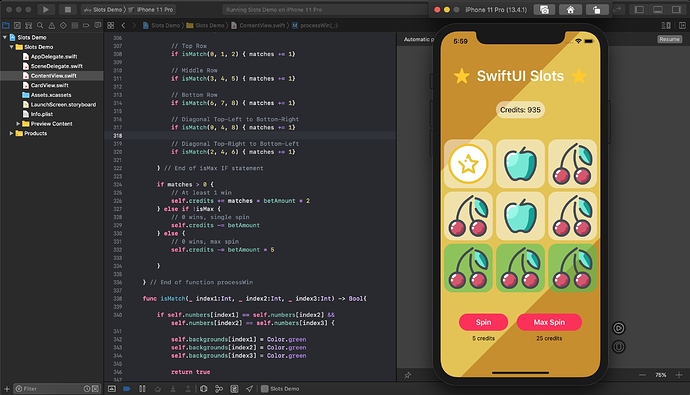Screen dimensions: 690x395
Task: Click the Slots Demo process in debug bar
Action: pos(280,389)
